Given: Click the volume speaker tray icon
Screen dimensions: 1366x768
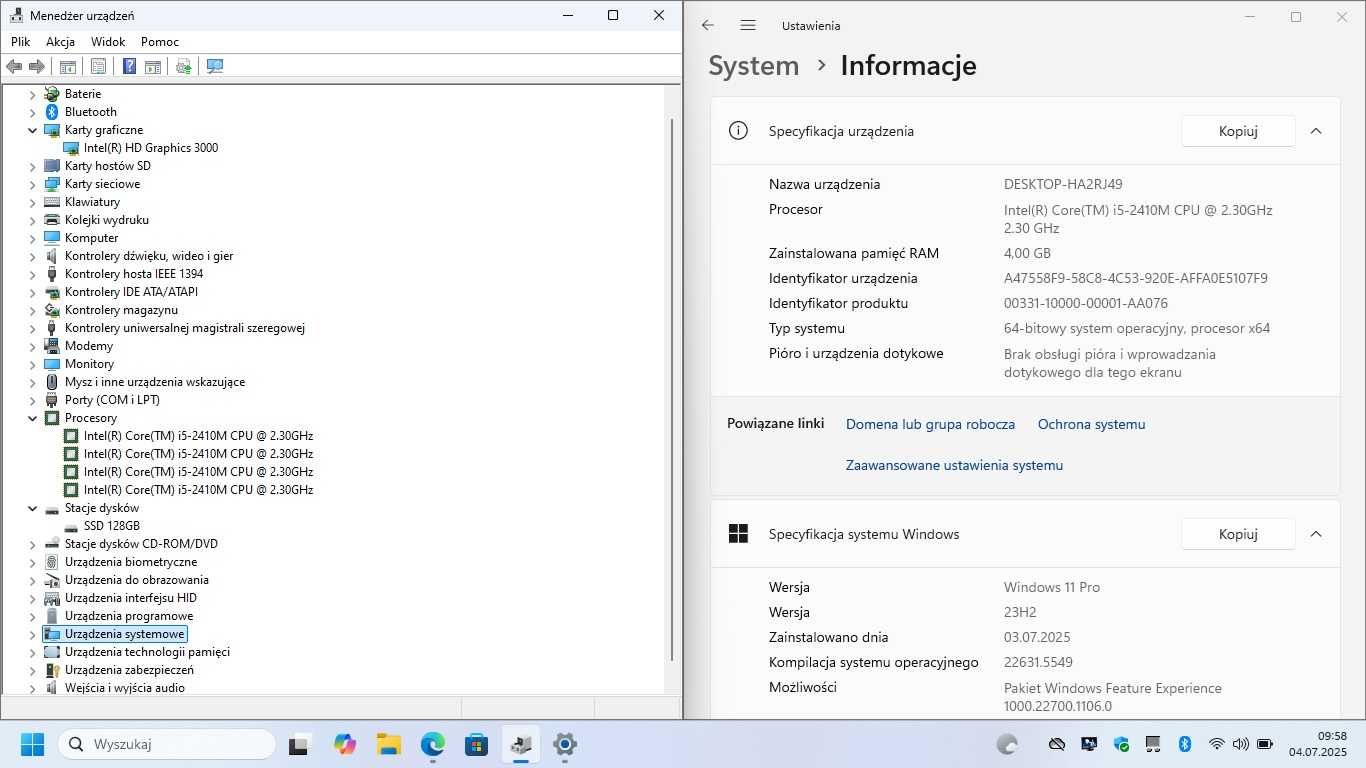Looking at the screenshot, I should coord(1241,744).
